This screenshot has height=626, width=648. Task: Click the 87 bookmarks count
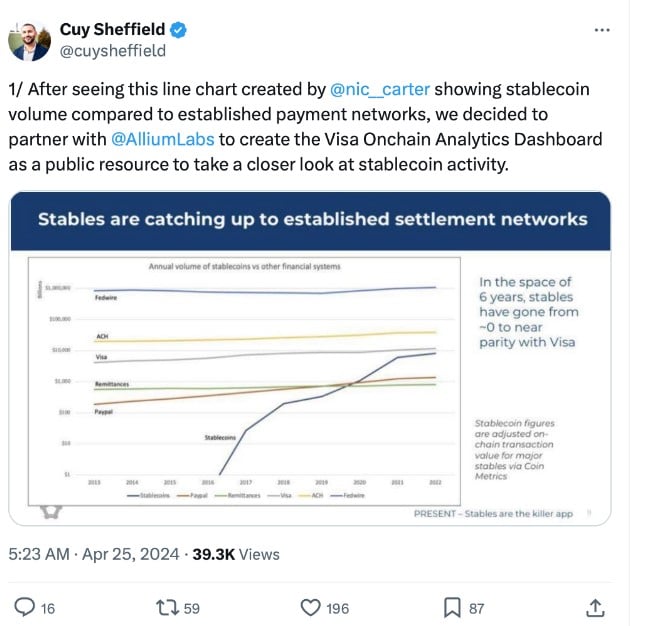tap(477, 608)
